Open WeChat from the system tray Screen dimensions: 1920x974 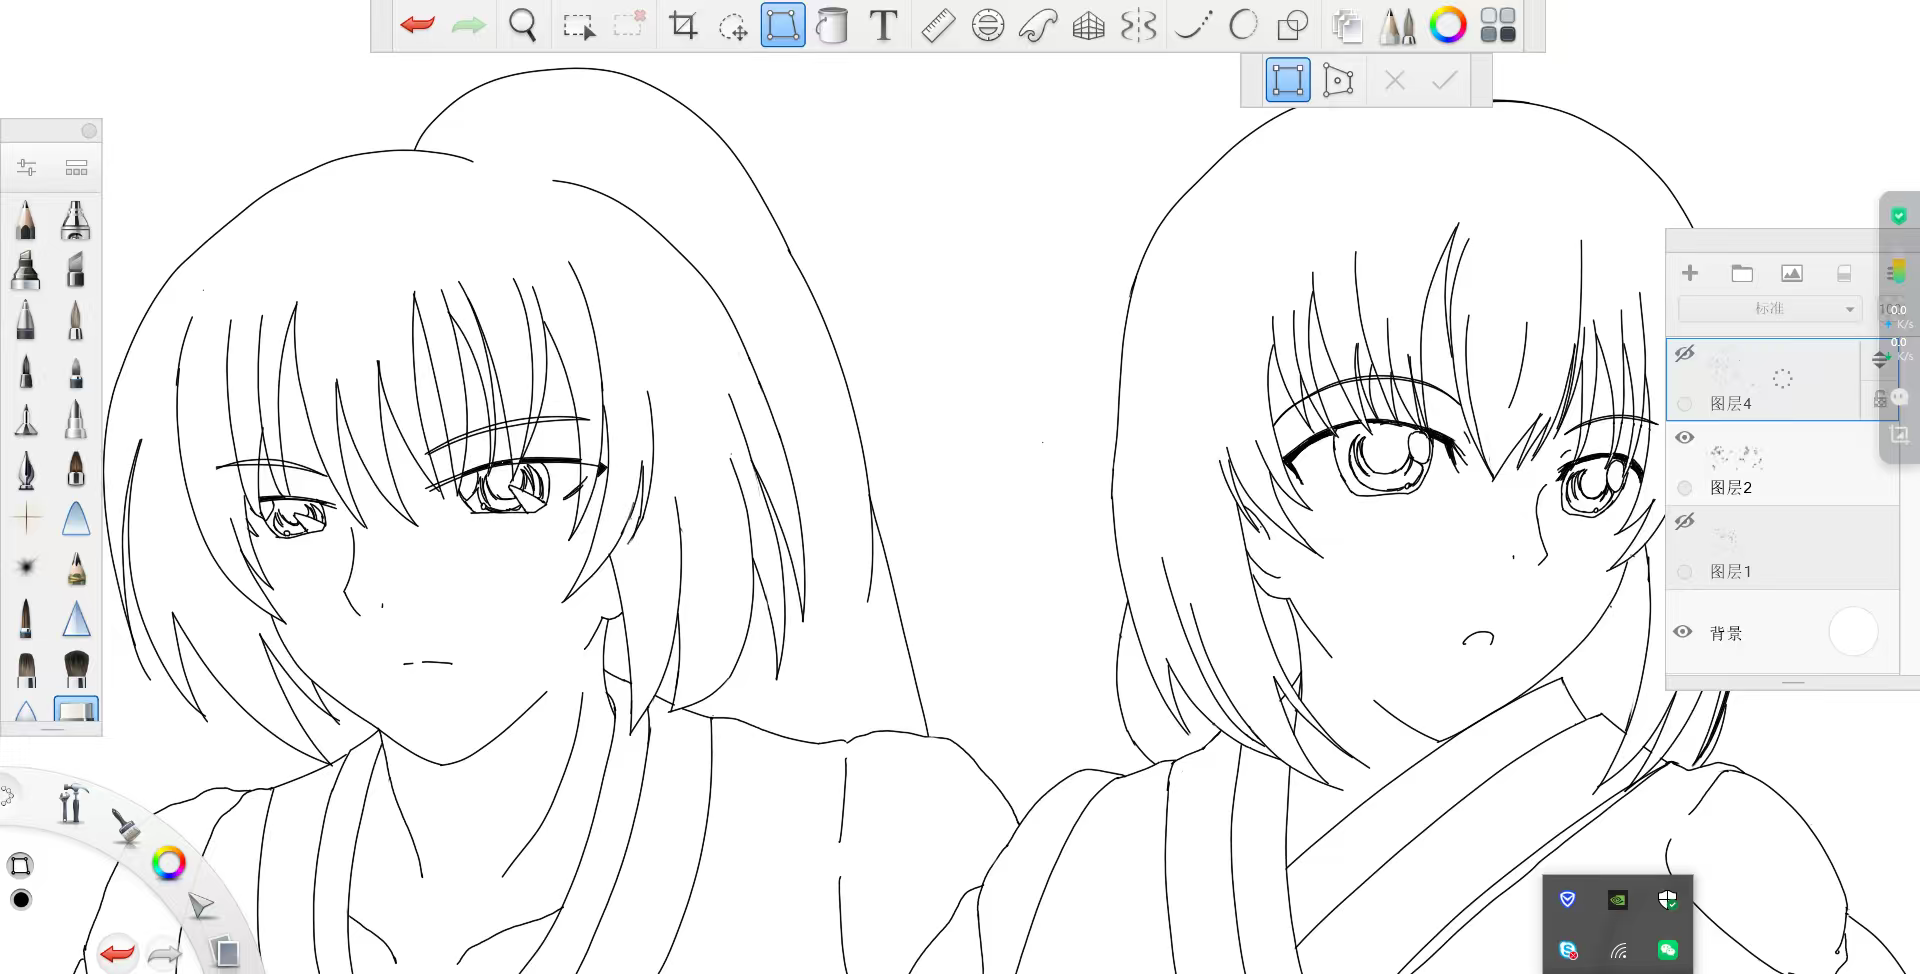1667,949
